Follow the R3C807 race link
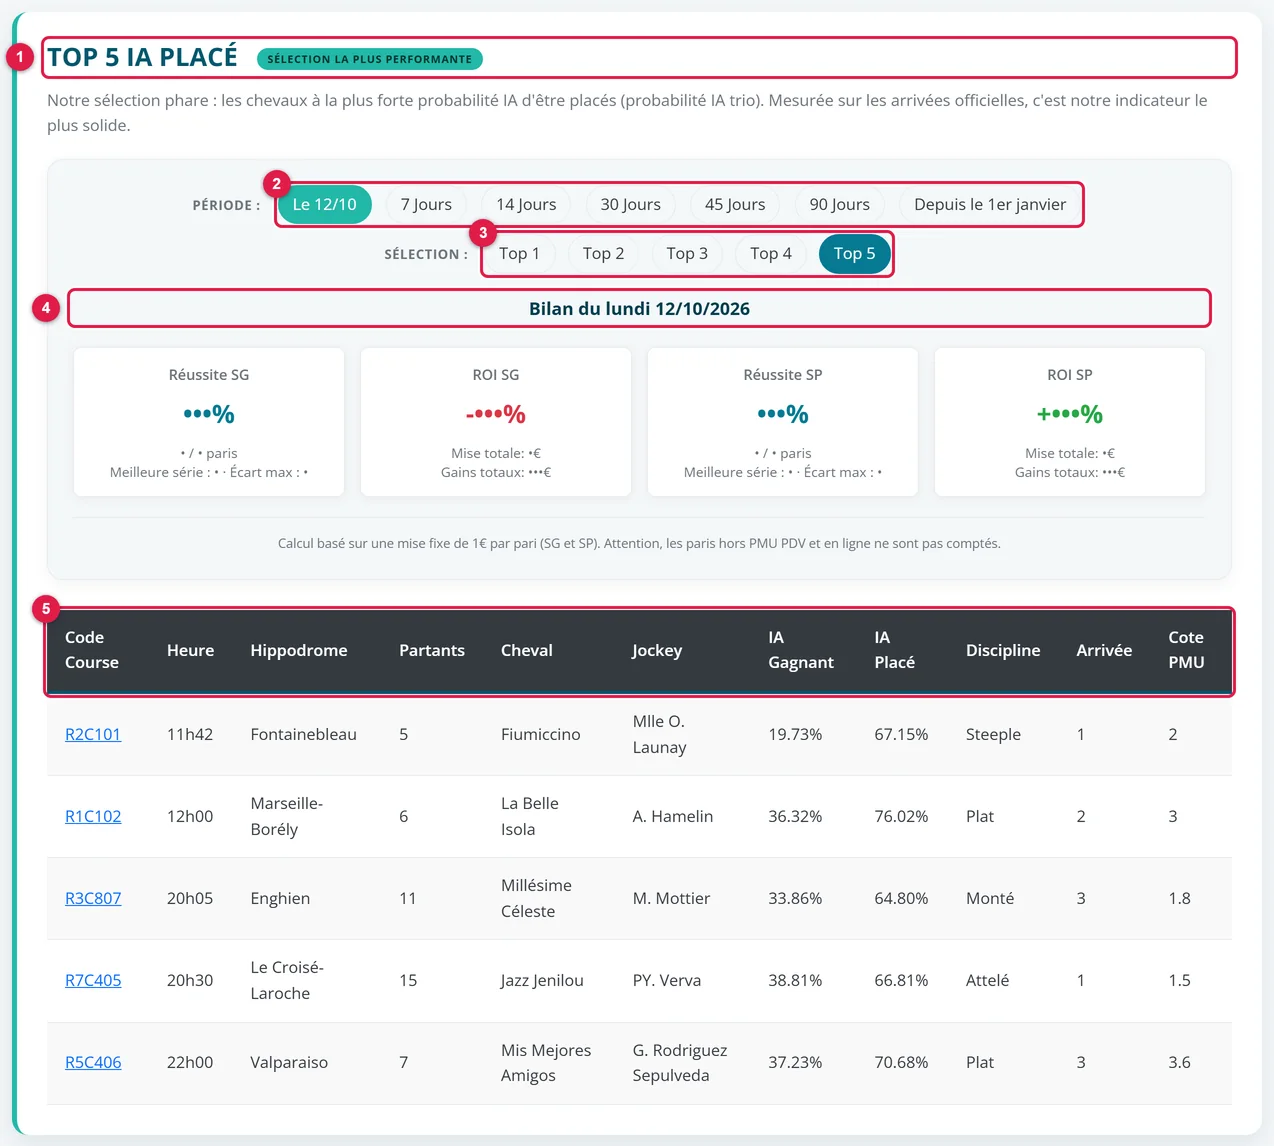1274x1146 pixels. (x=93, y=898)
